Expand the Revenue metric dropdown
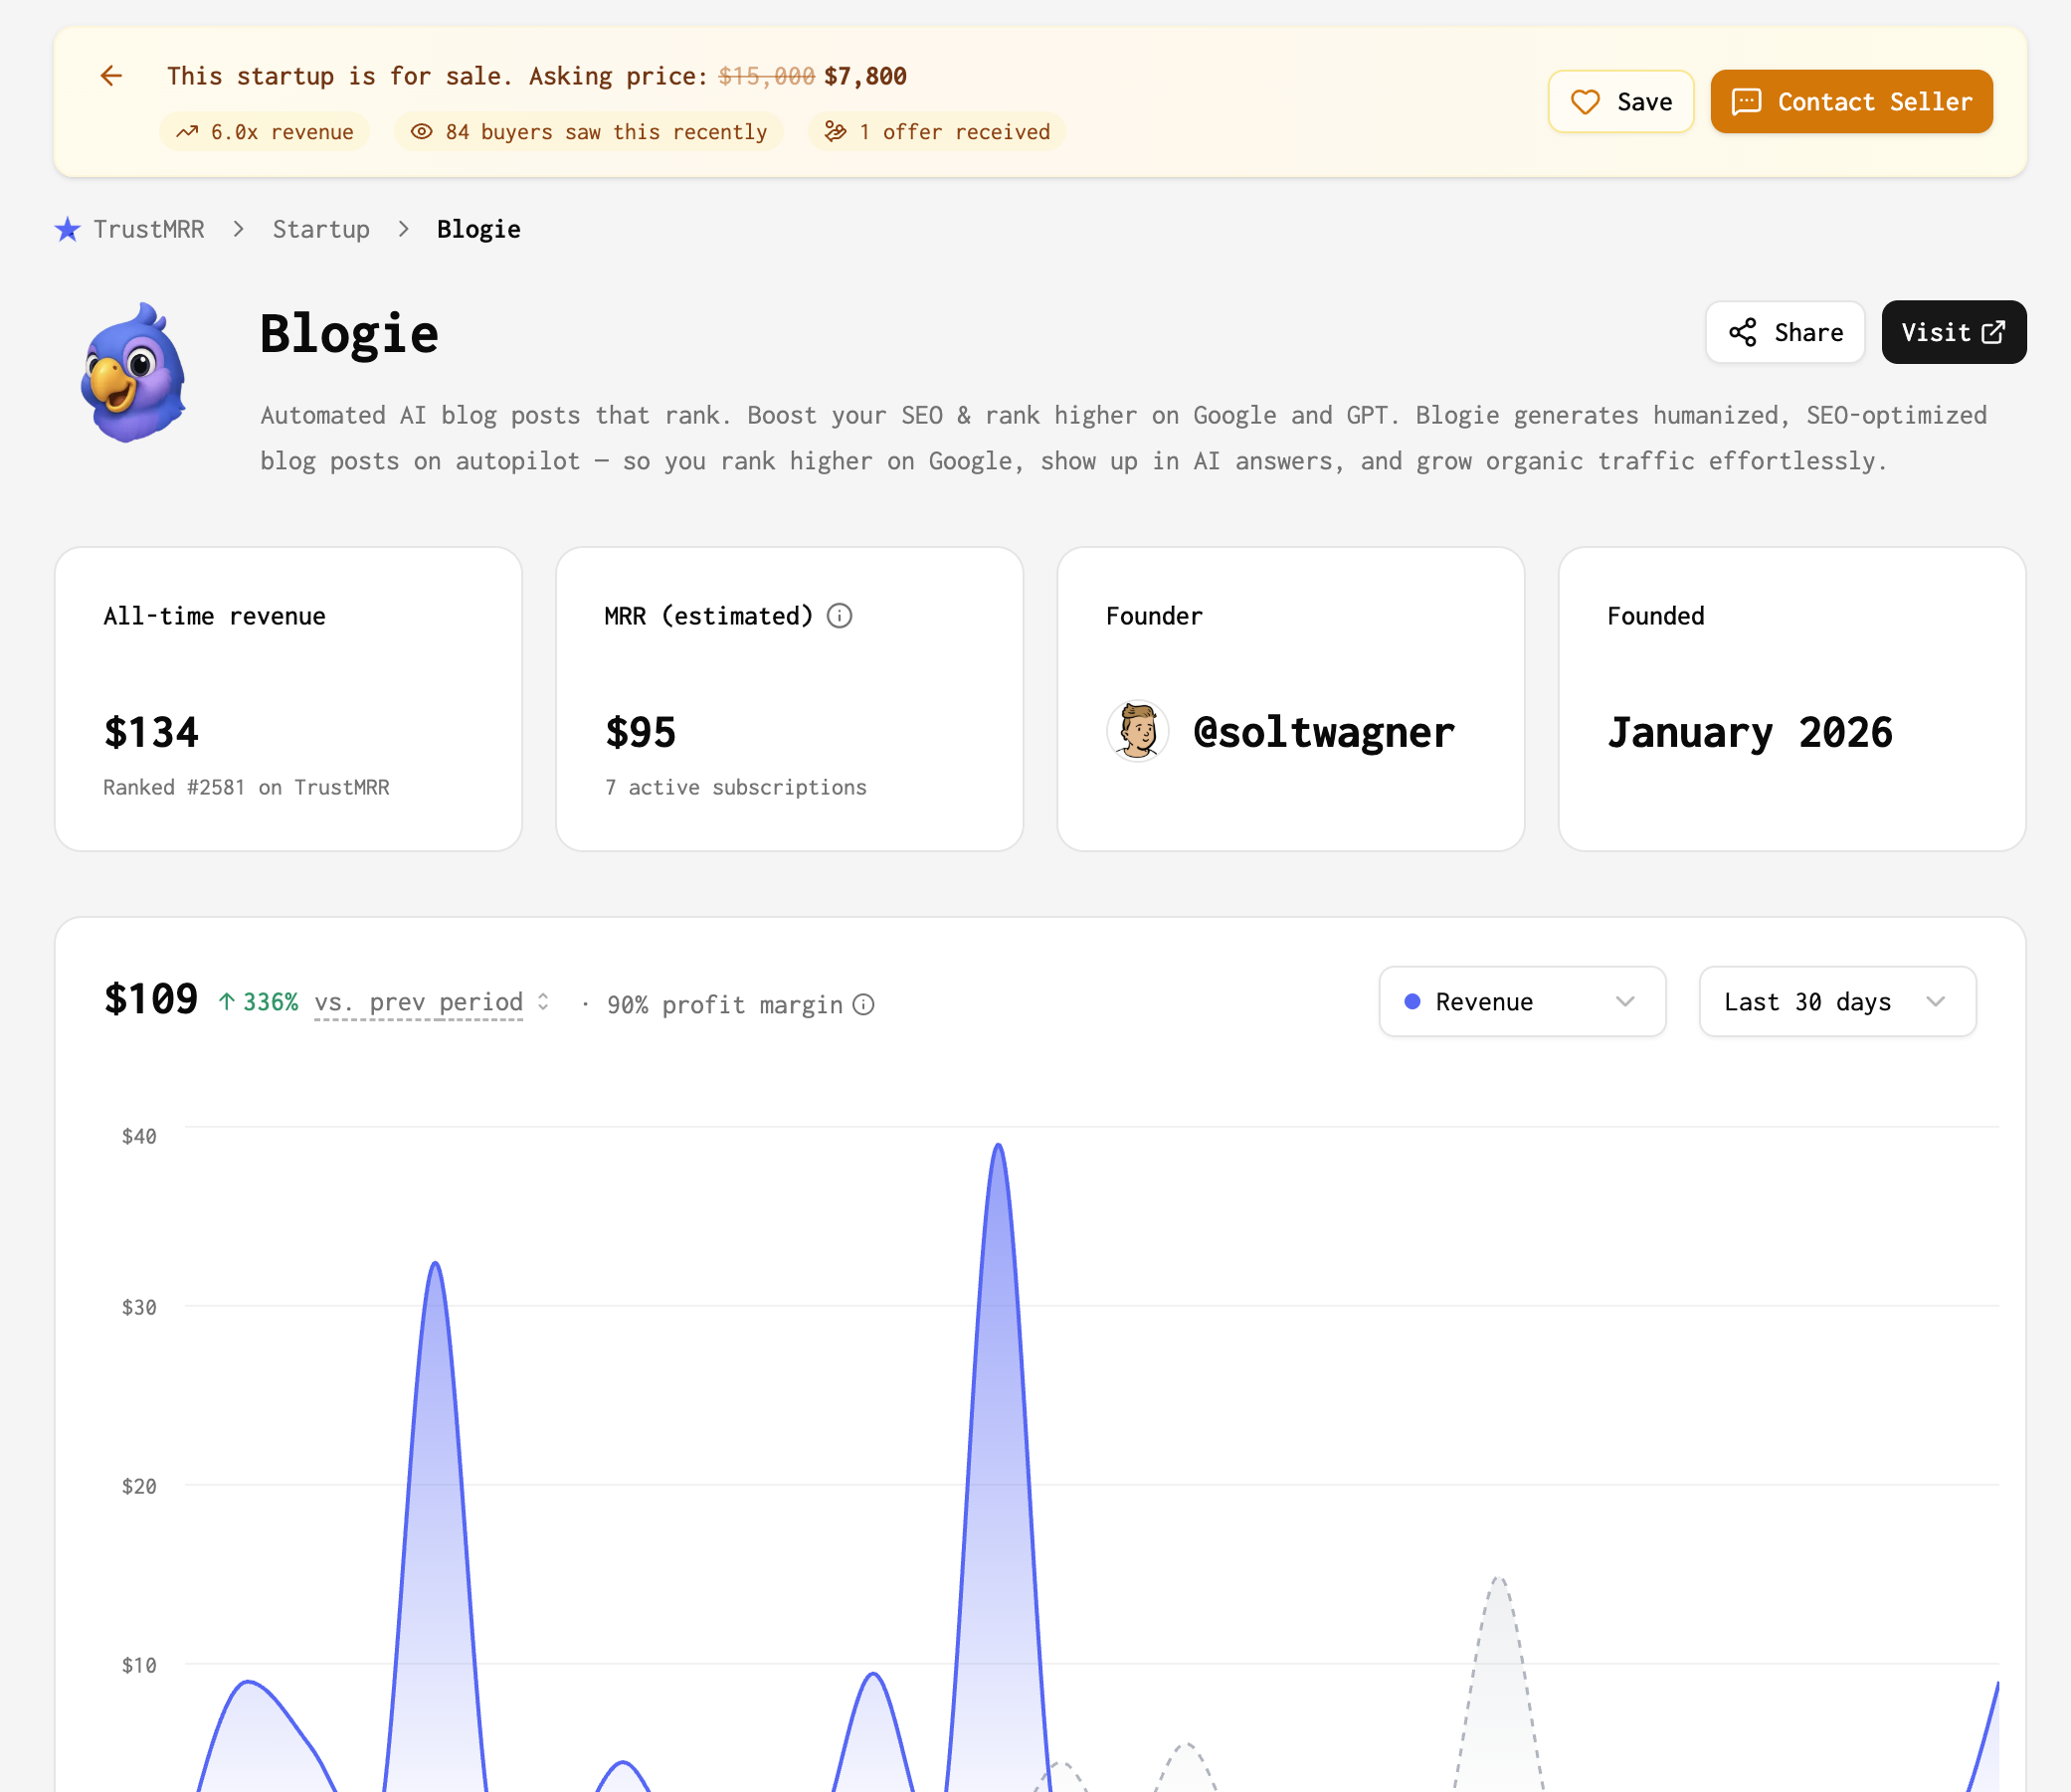The height and width of the screenshot is (1792, 2071). 1521,1002
